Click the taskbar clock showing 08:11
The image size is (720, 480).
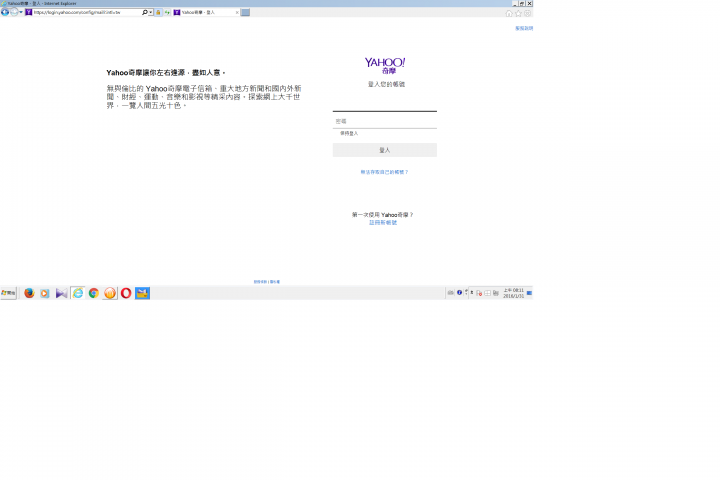point(513,293)
